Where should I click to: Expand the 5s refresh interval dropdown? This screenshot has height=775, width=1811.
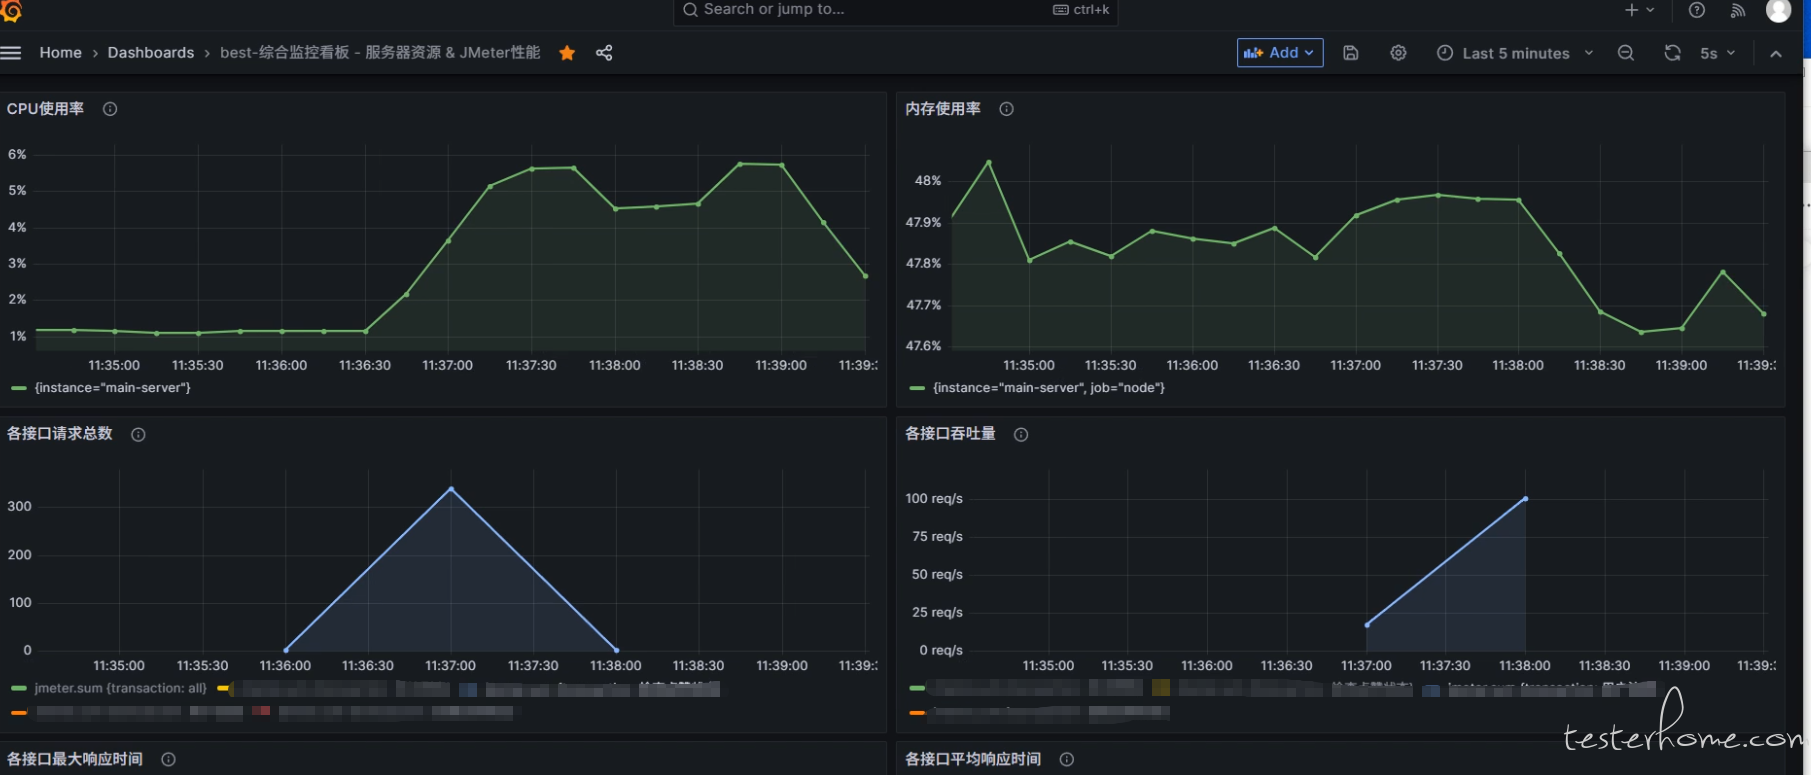pyautogui.click(x=1718, y=53)
